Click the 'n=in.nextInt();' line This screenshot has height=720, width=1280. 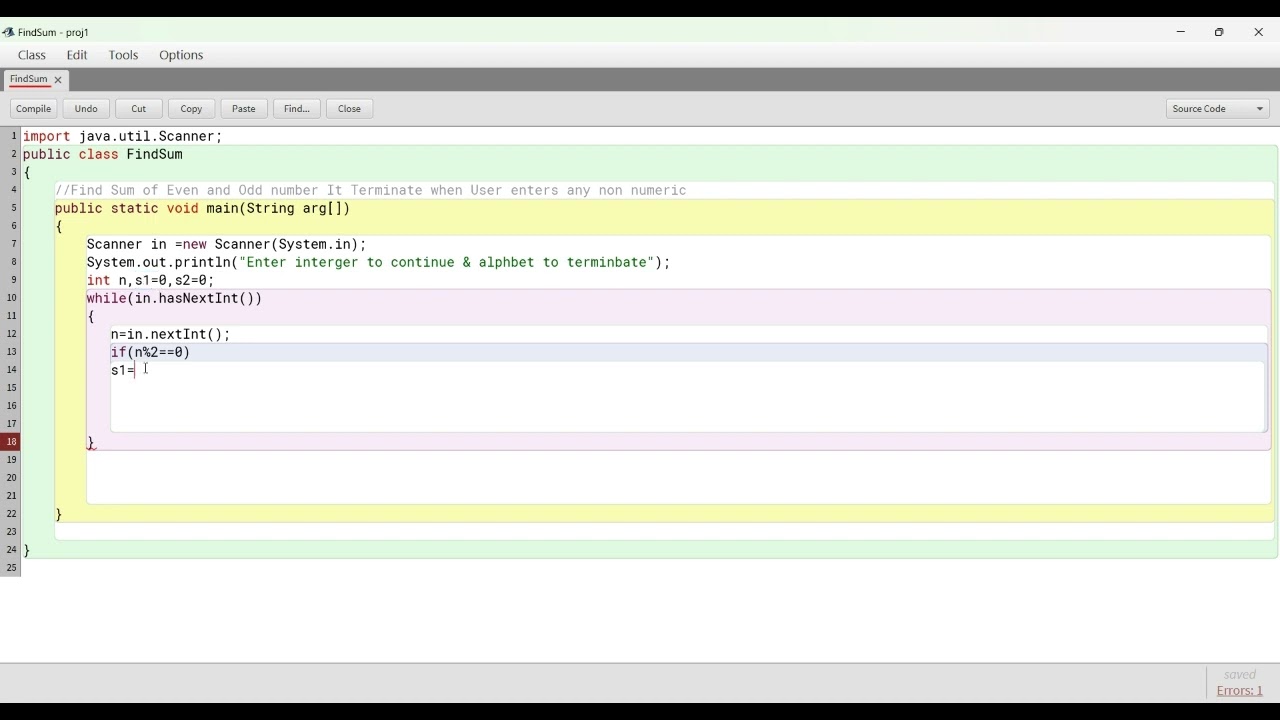click(171, 334)
